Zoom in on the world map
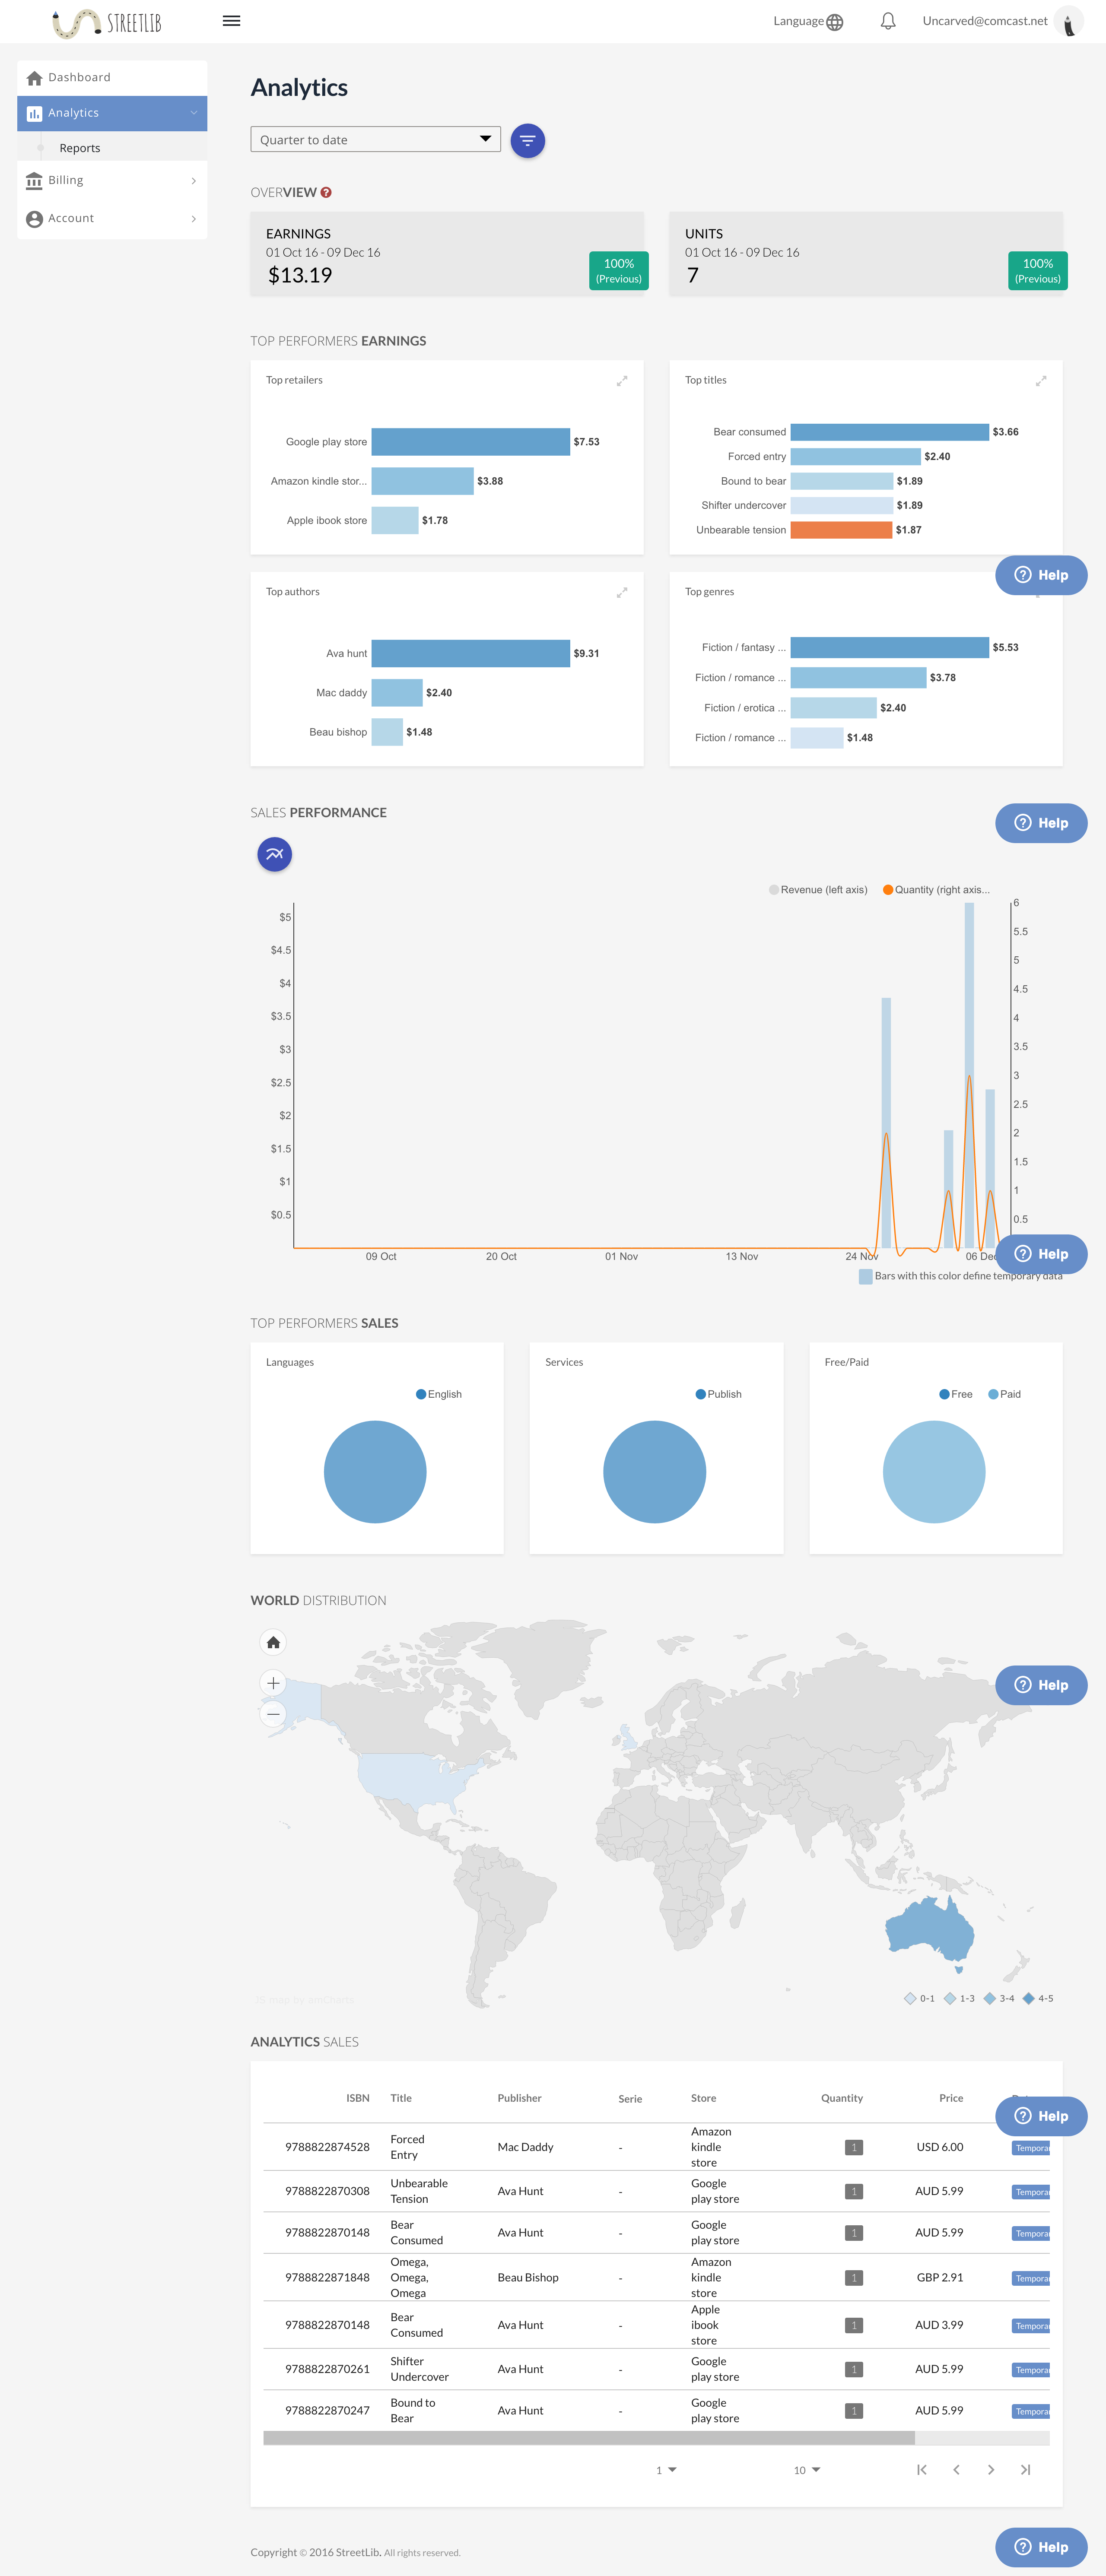 pos(273,1683)
